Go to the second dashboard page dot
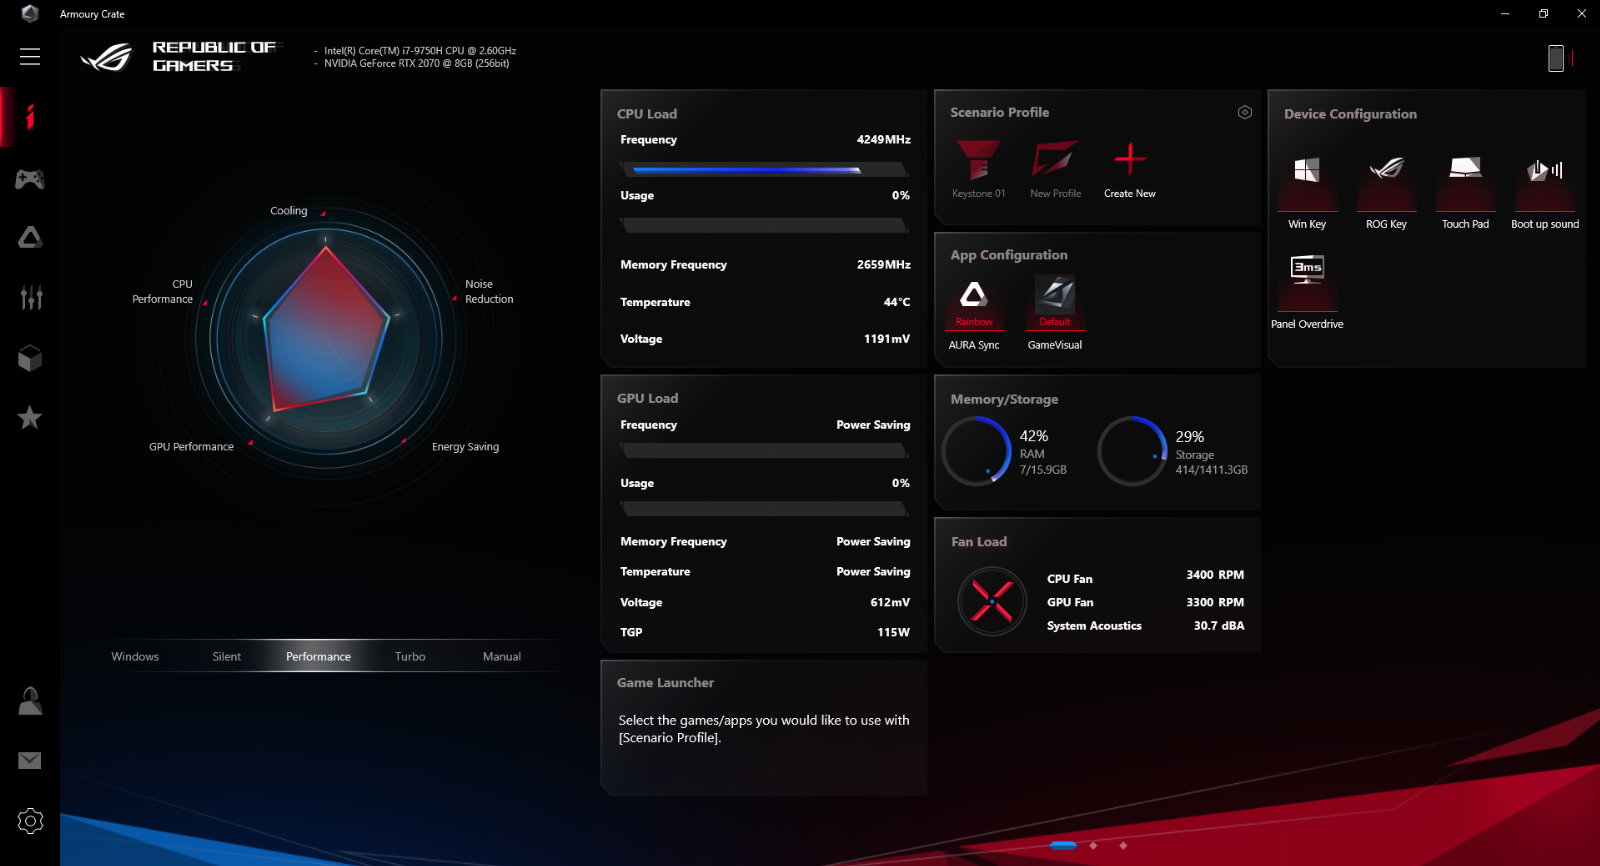The image size is (1600, 866). tap(1094, 845)
